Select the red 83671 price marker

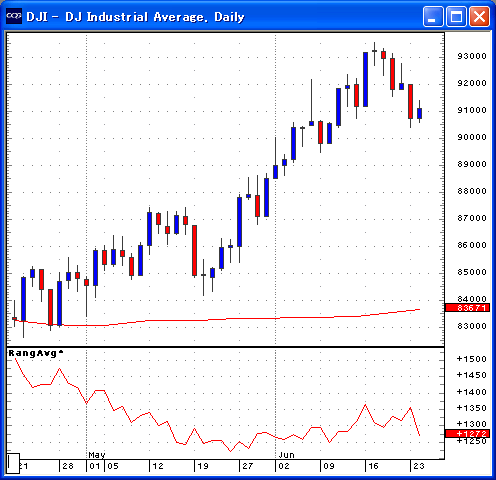click(468, 307)
